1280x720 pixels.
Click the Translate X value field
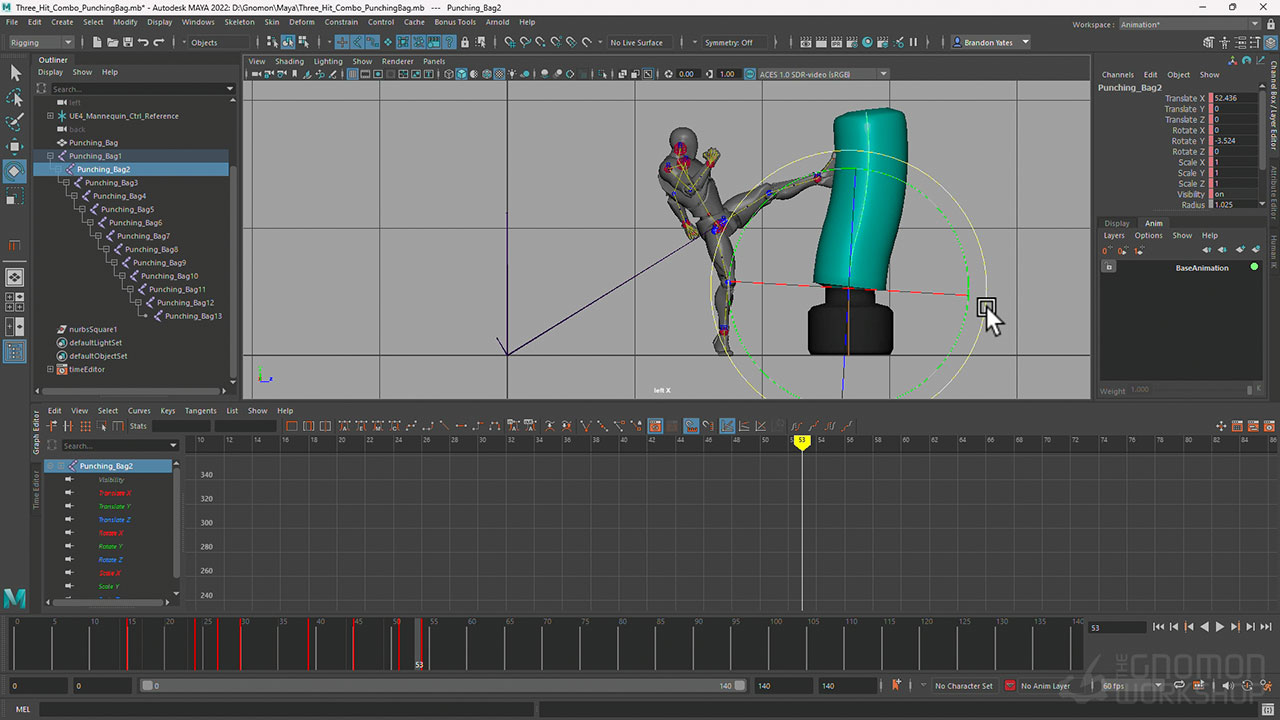pos(1235,98)
